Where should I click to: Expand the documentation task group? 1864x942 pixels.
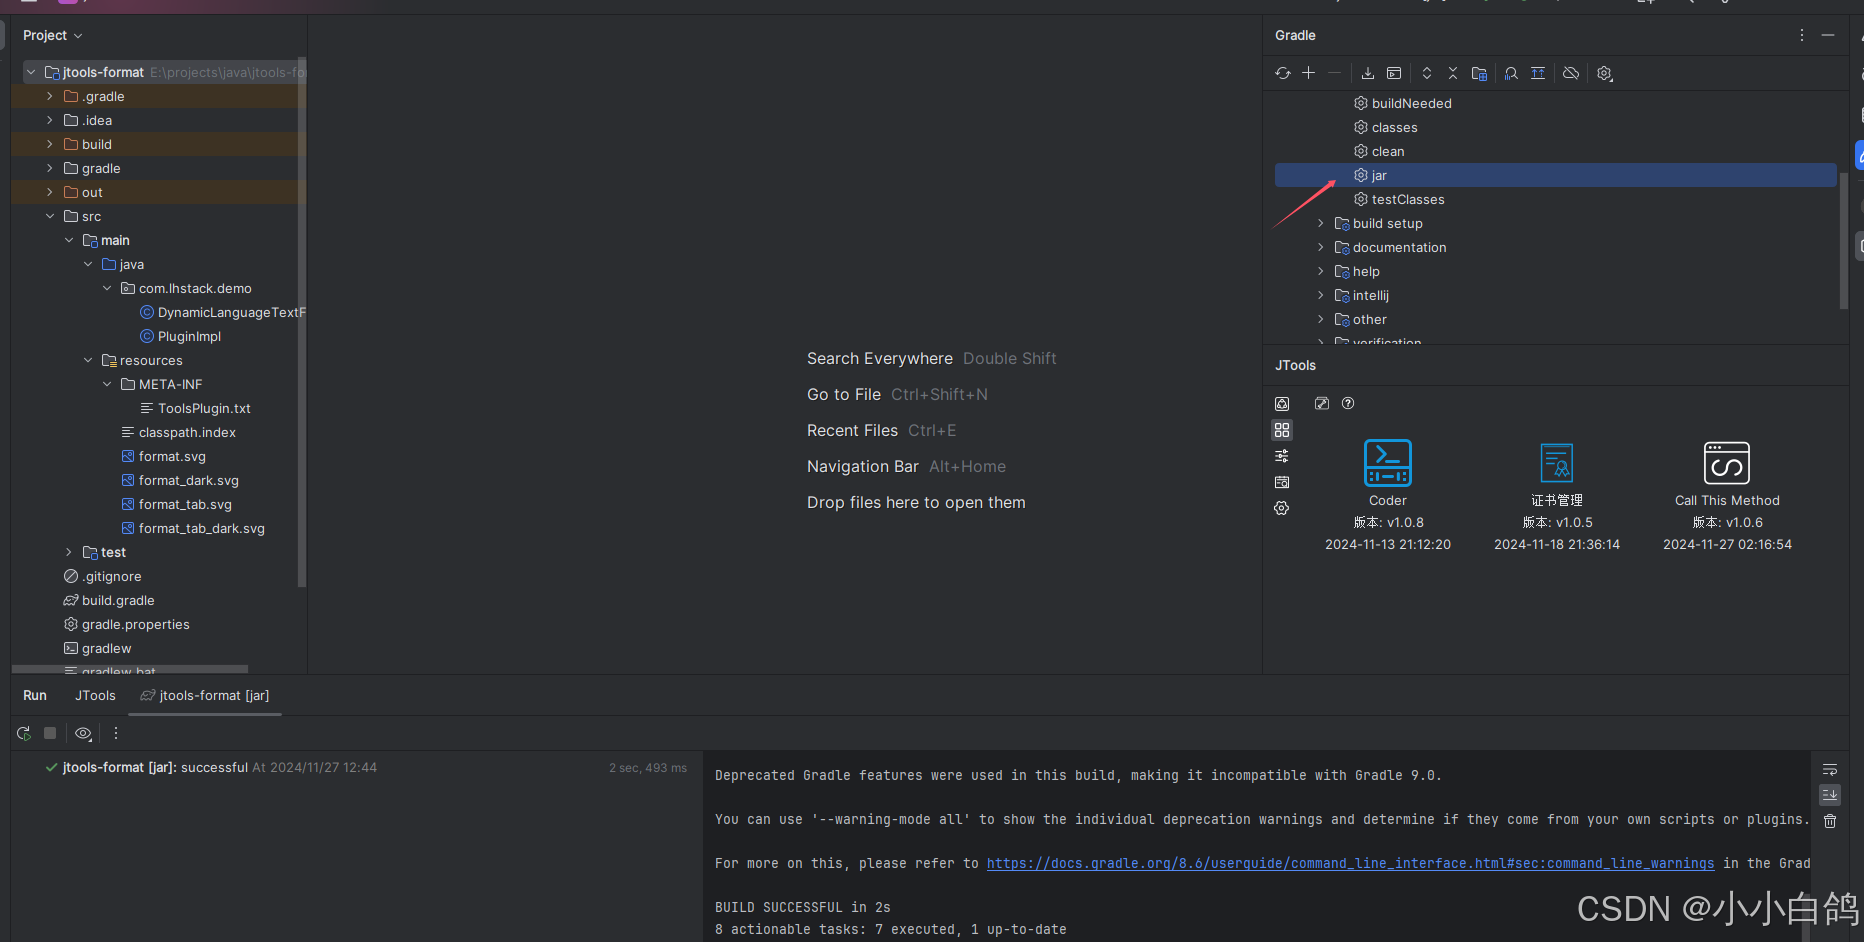coord(1320,247)
